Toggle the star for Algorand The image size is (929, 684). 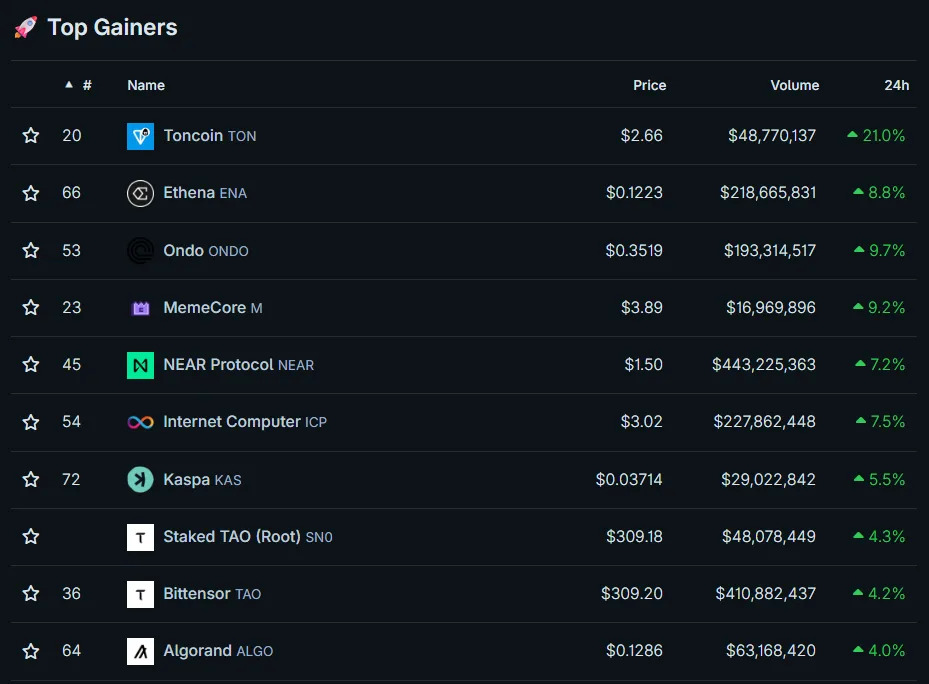pyautogui.click(x=31, y=651)
